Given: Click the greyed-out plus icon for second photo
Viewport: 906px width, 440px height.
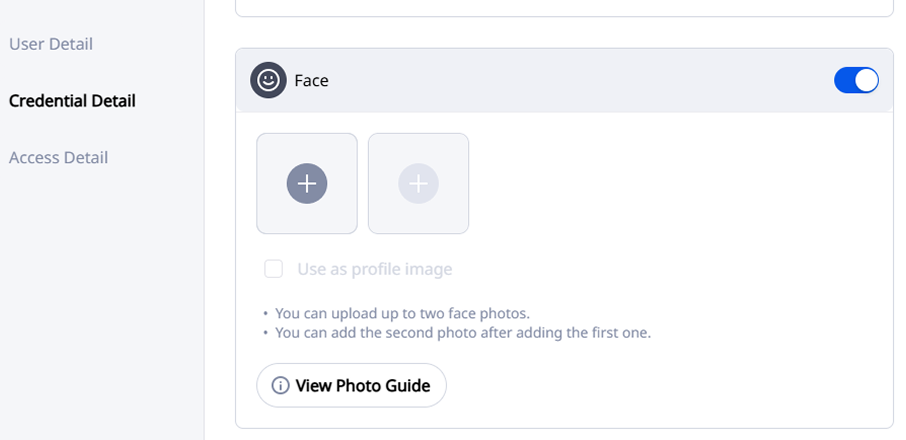Looking at the screenshot, I should click(x=418, y=183).
